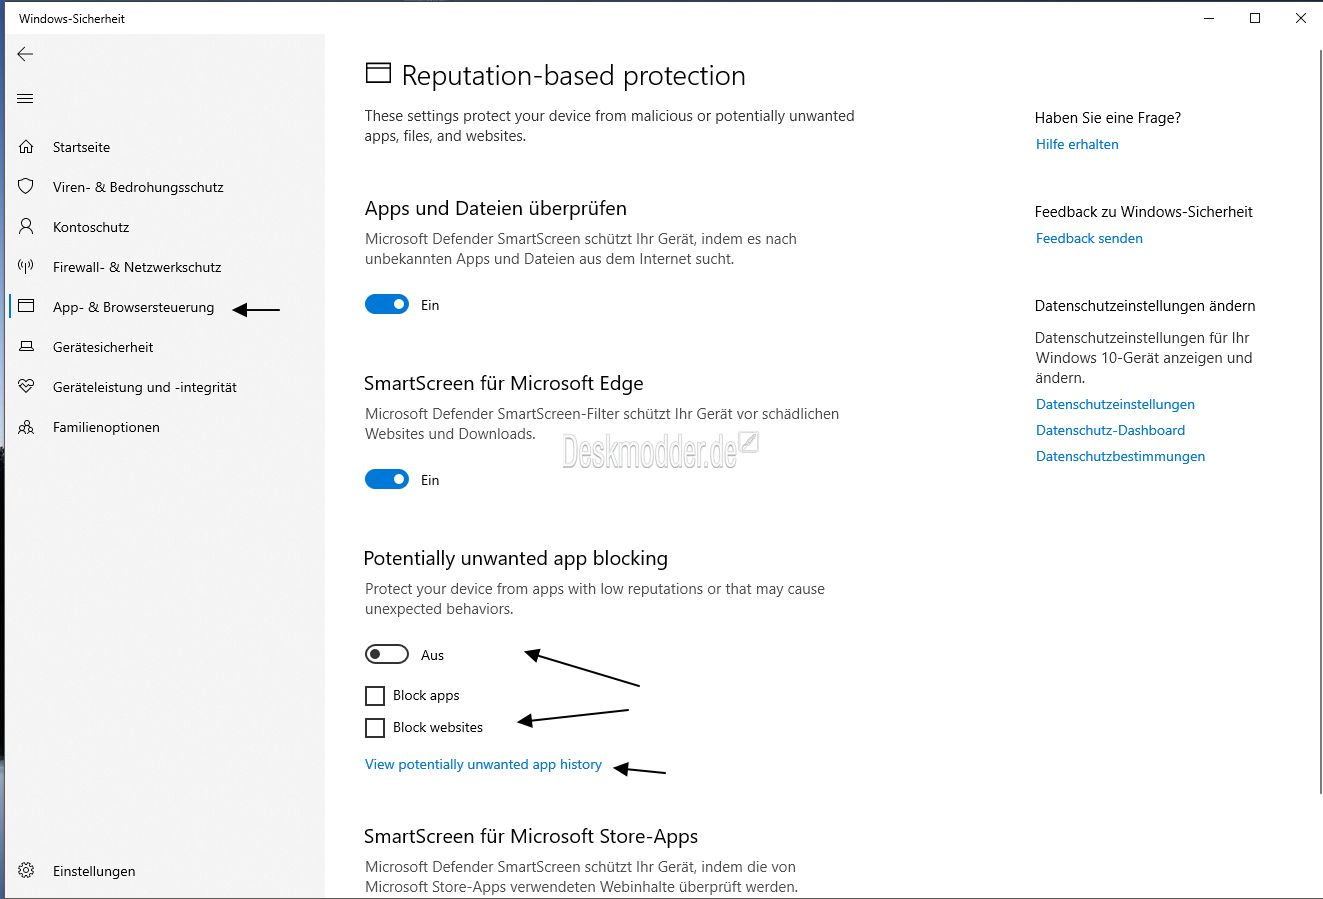Select Viren- & Bedrohungsschutz in the sidebar
Viewport: 1323px width, 899px height.
tap(138, 187)
